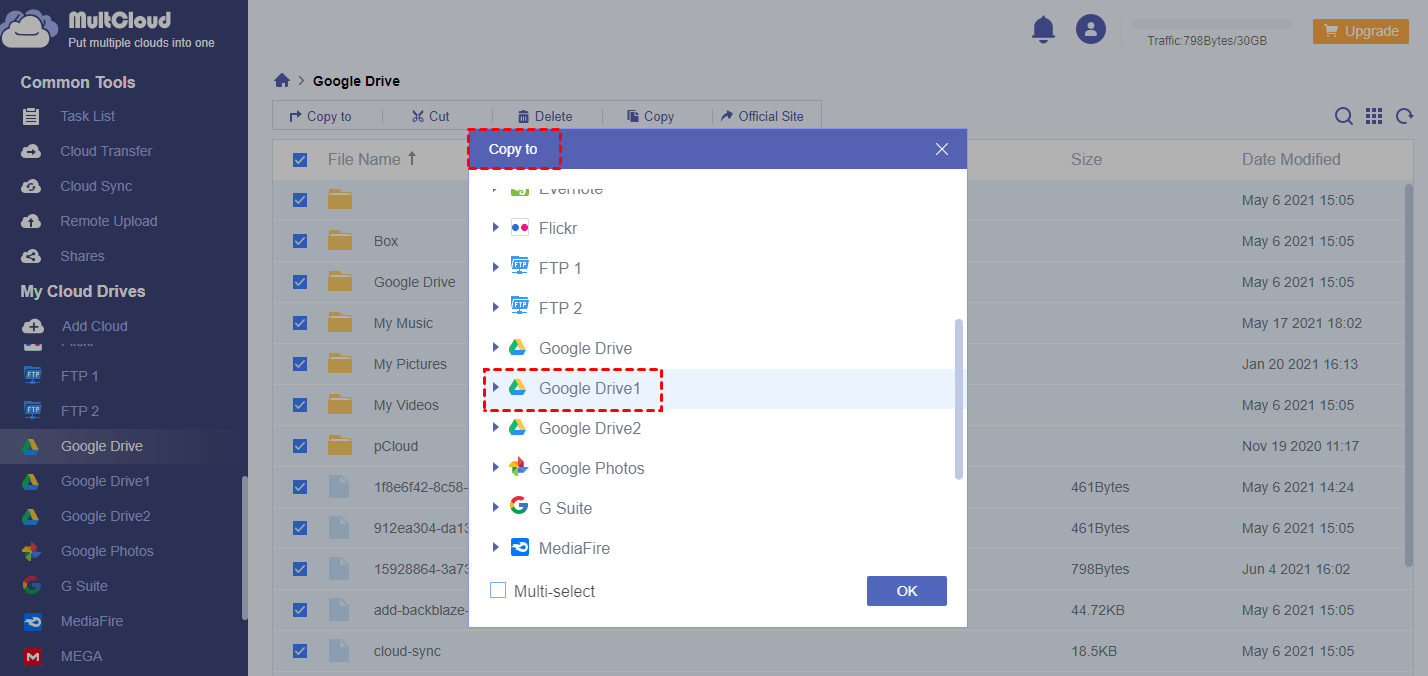Image resolution: width=1428 pixels, height=676 pixels.
Task: Uncheck the cloud-sync file checkbox
Action: (300, 651)
